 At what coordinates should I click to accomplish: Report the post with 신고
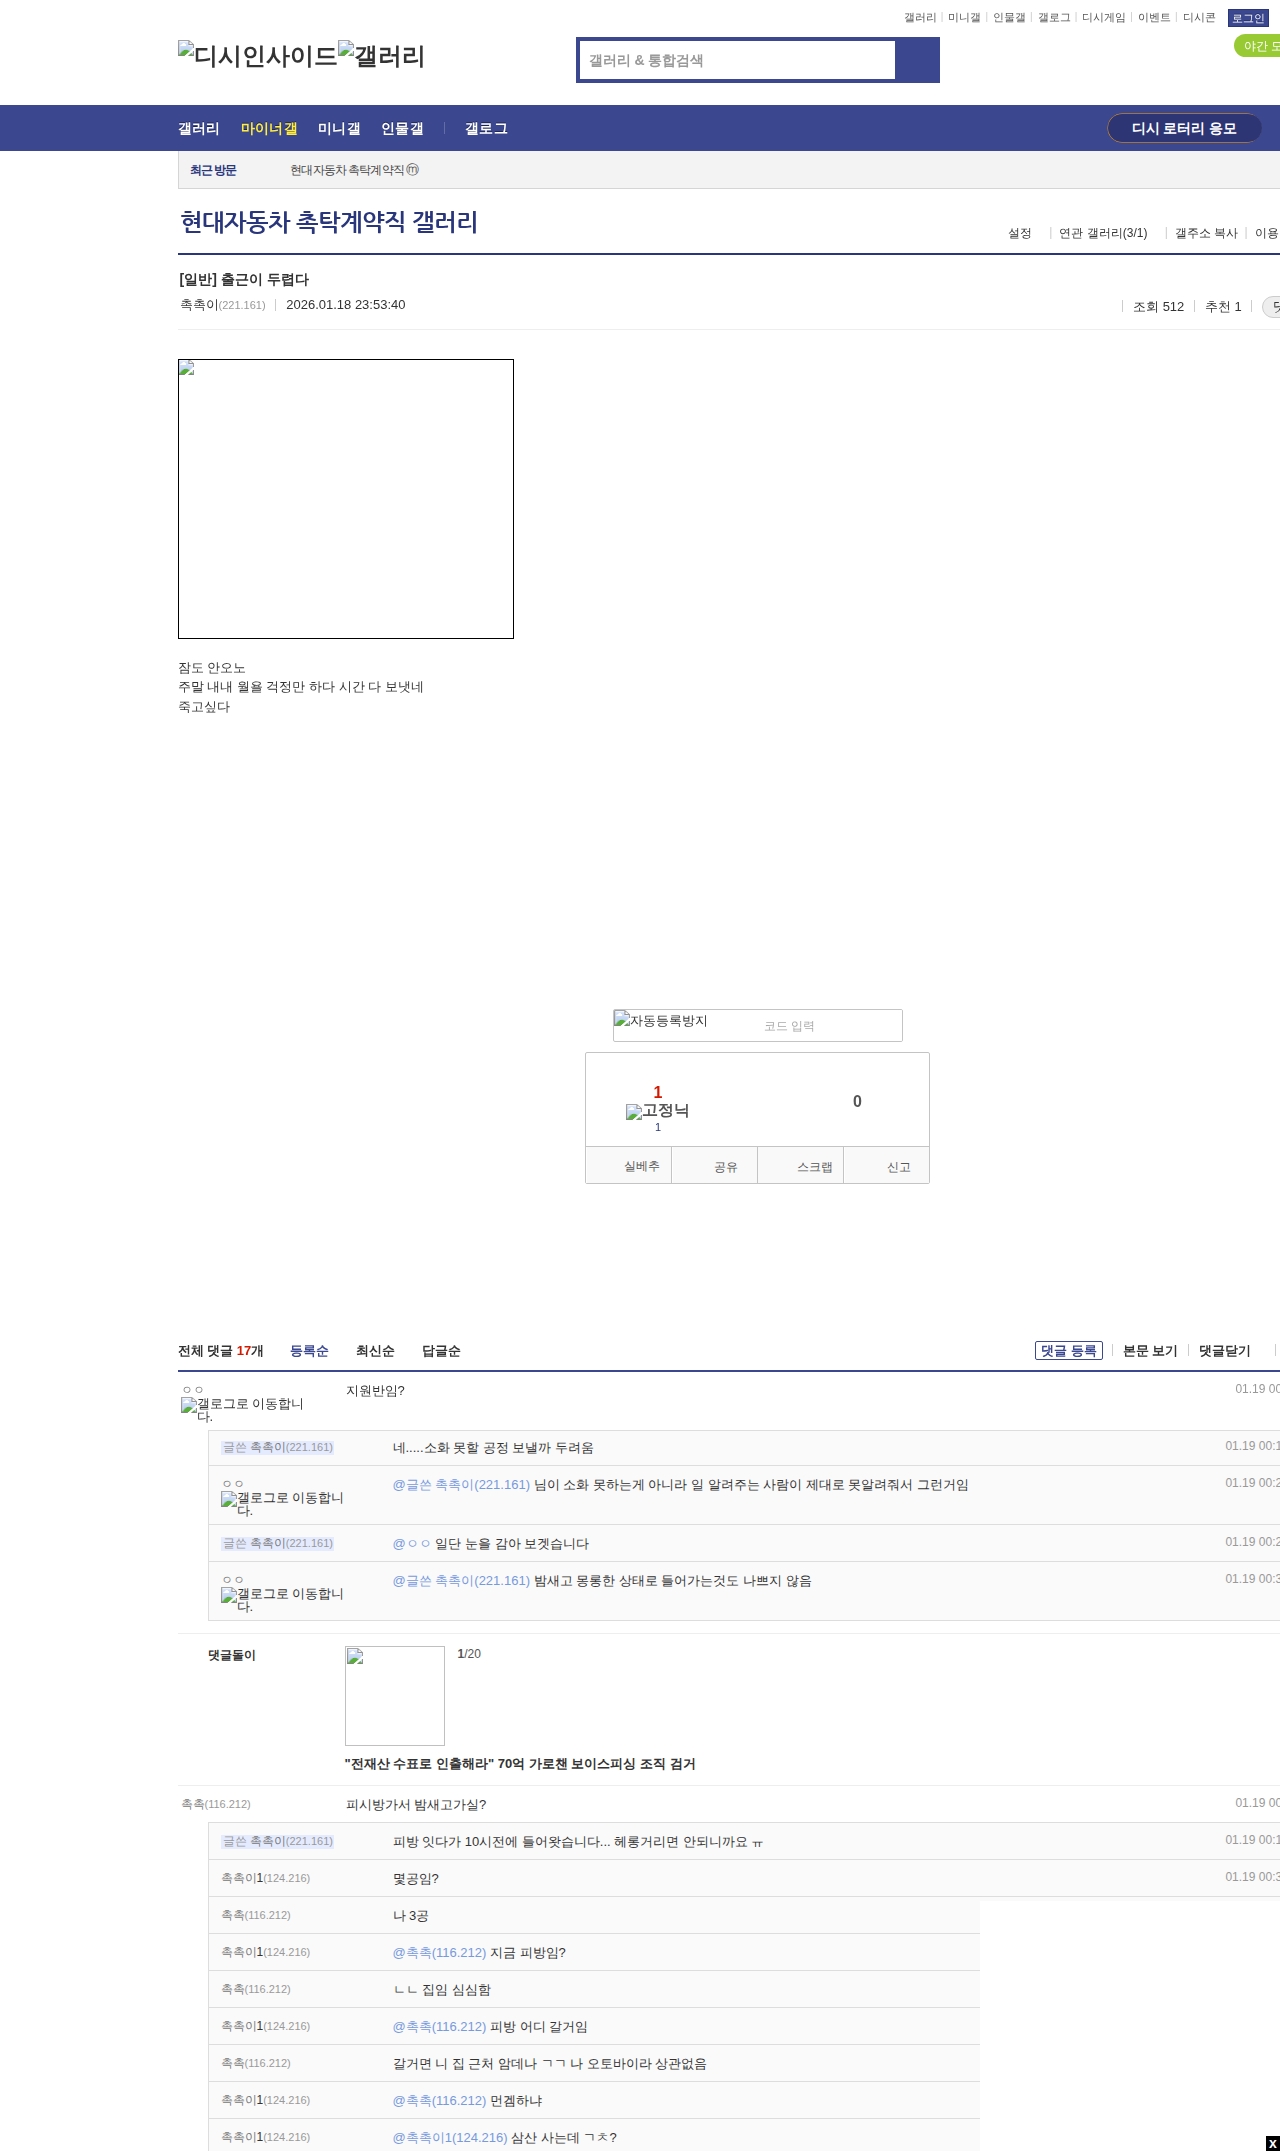tap(887, 1166)
